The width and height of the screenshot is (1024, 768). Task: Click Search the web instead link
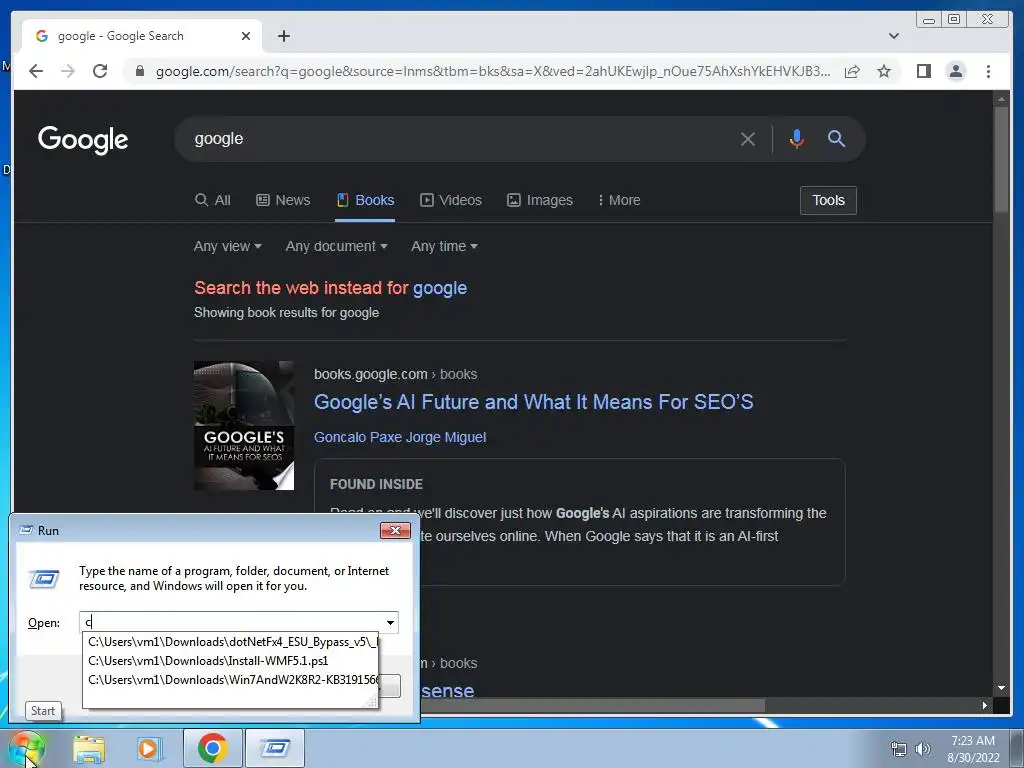click(330, 288)
